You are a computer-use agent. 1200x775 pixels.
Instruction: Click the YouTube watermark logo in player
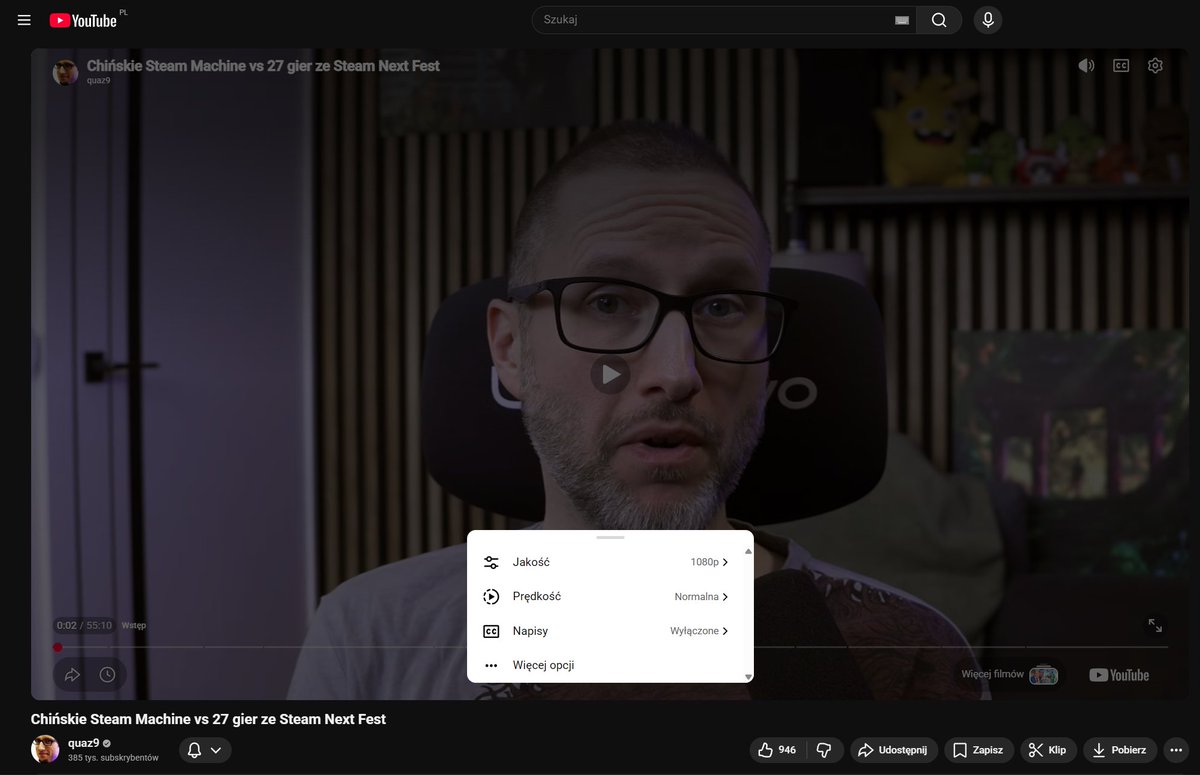[1119, 675]
